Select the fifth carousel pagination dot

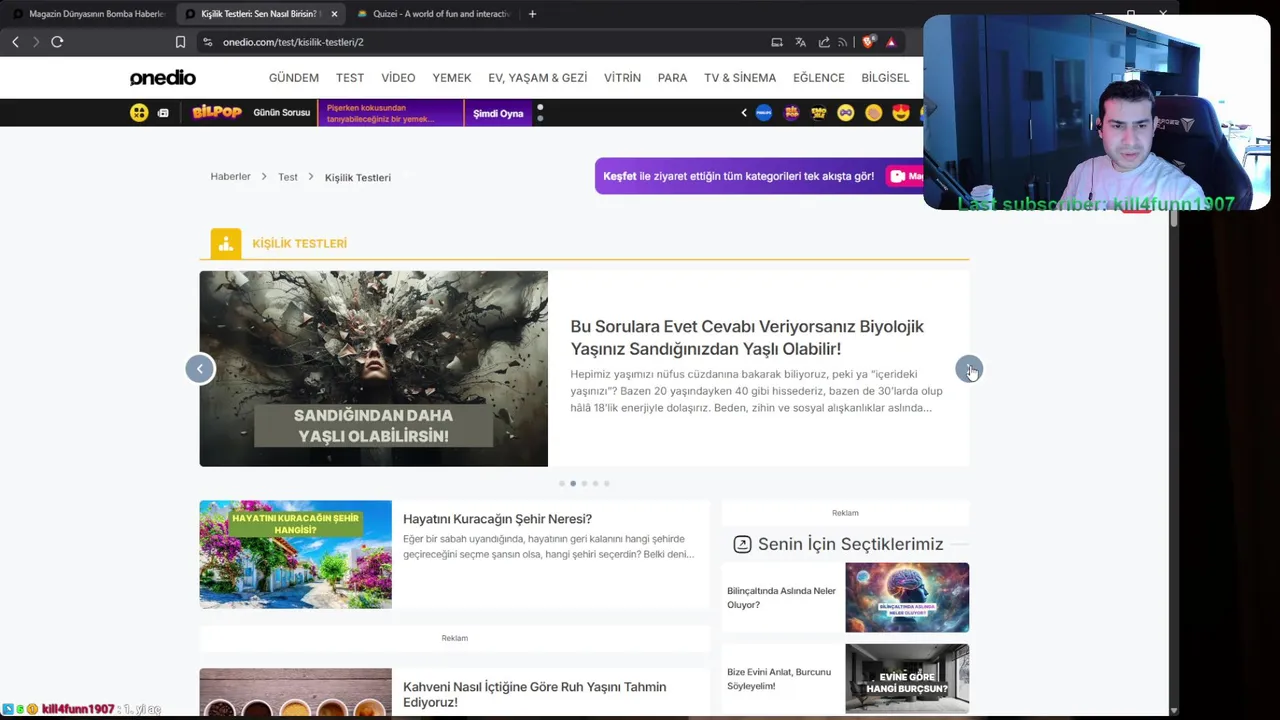pos(606,484)
